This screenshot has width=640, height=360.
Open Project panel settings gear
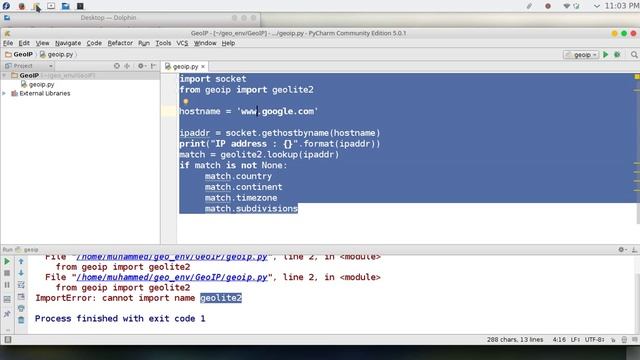(x=141, y=66)
